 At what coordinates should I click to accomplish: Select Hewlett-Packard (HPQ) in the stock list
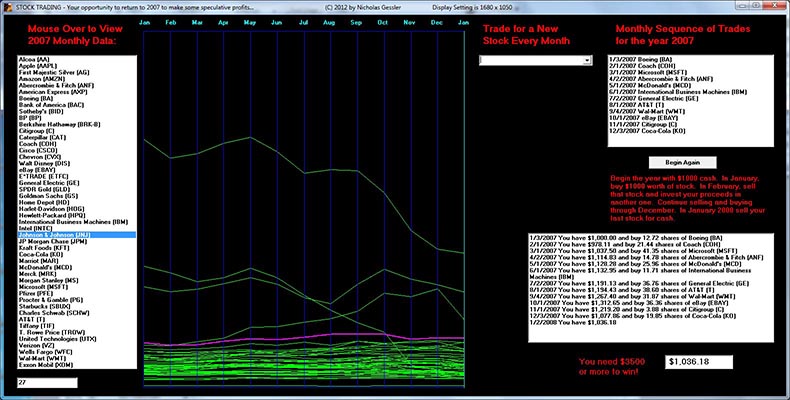point(77,216)
